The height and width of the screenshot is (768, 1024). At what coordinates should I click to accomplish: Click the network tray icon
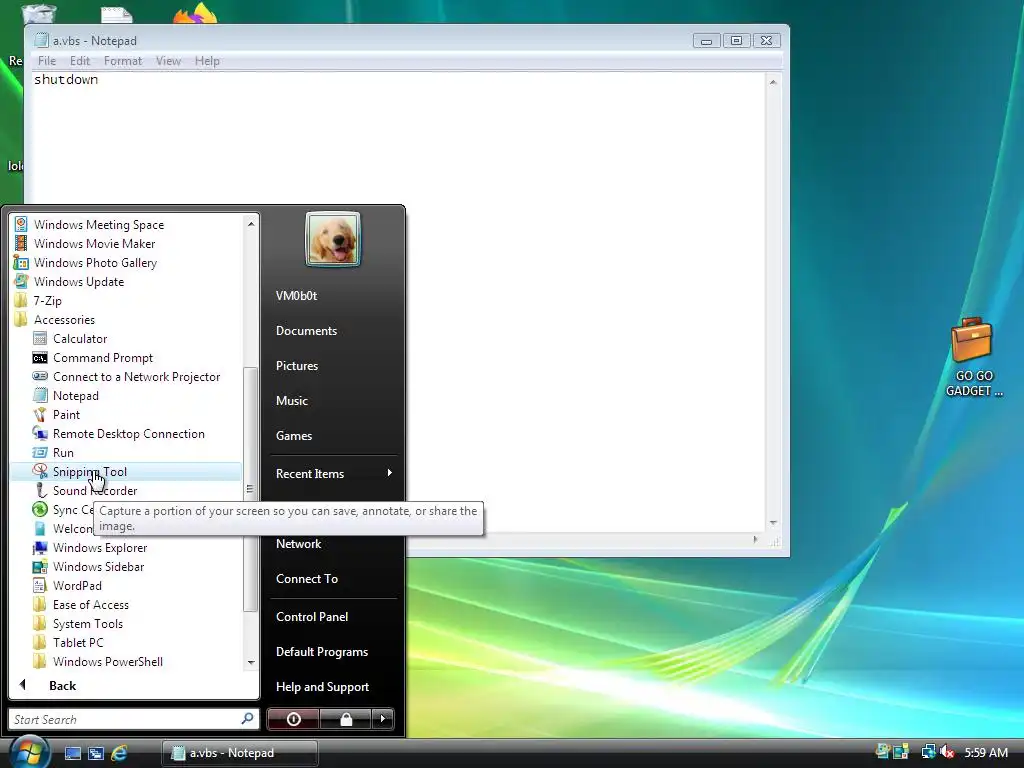928,752
